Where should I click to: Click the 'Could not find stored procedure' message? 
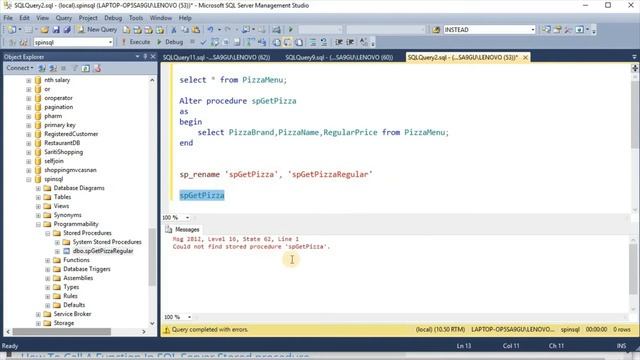[x=251, y=247]
